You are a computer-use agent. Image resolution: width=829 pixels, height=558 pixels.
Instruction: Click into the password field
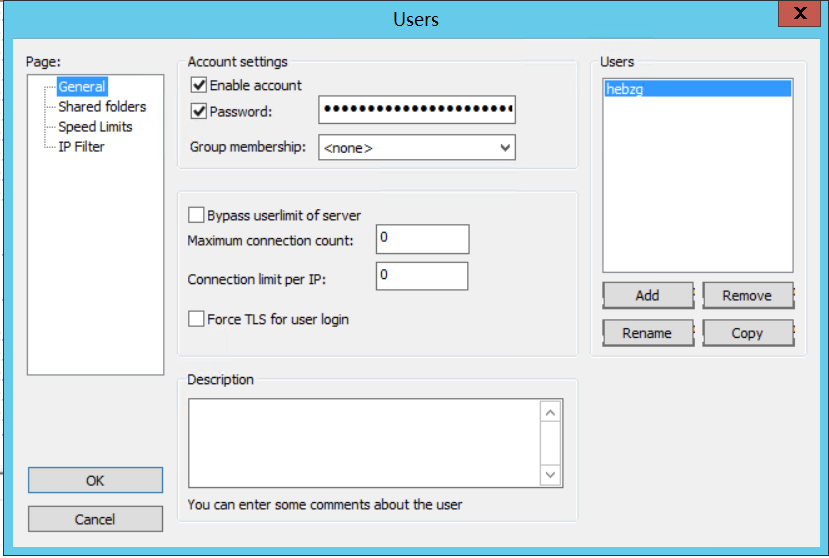pos(417,109)
